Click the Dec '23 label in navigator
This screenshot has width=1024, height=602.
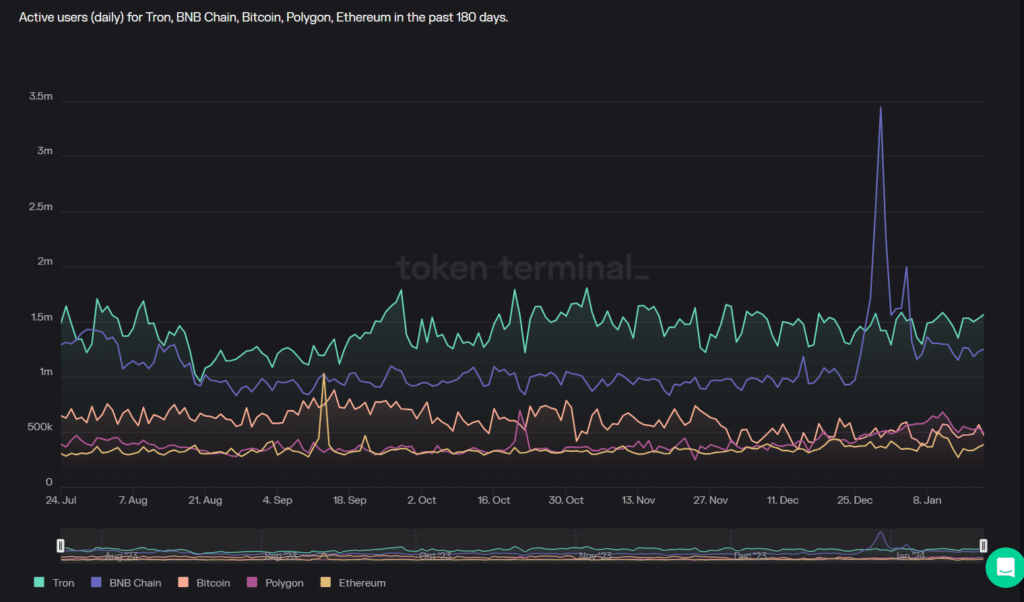[749, 555]
